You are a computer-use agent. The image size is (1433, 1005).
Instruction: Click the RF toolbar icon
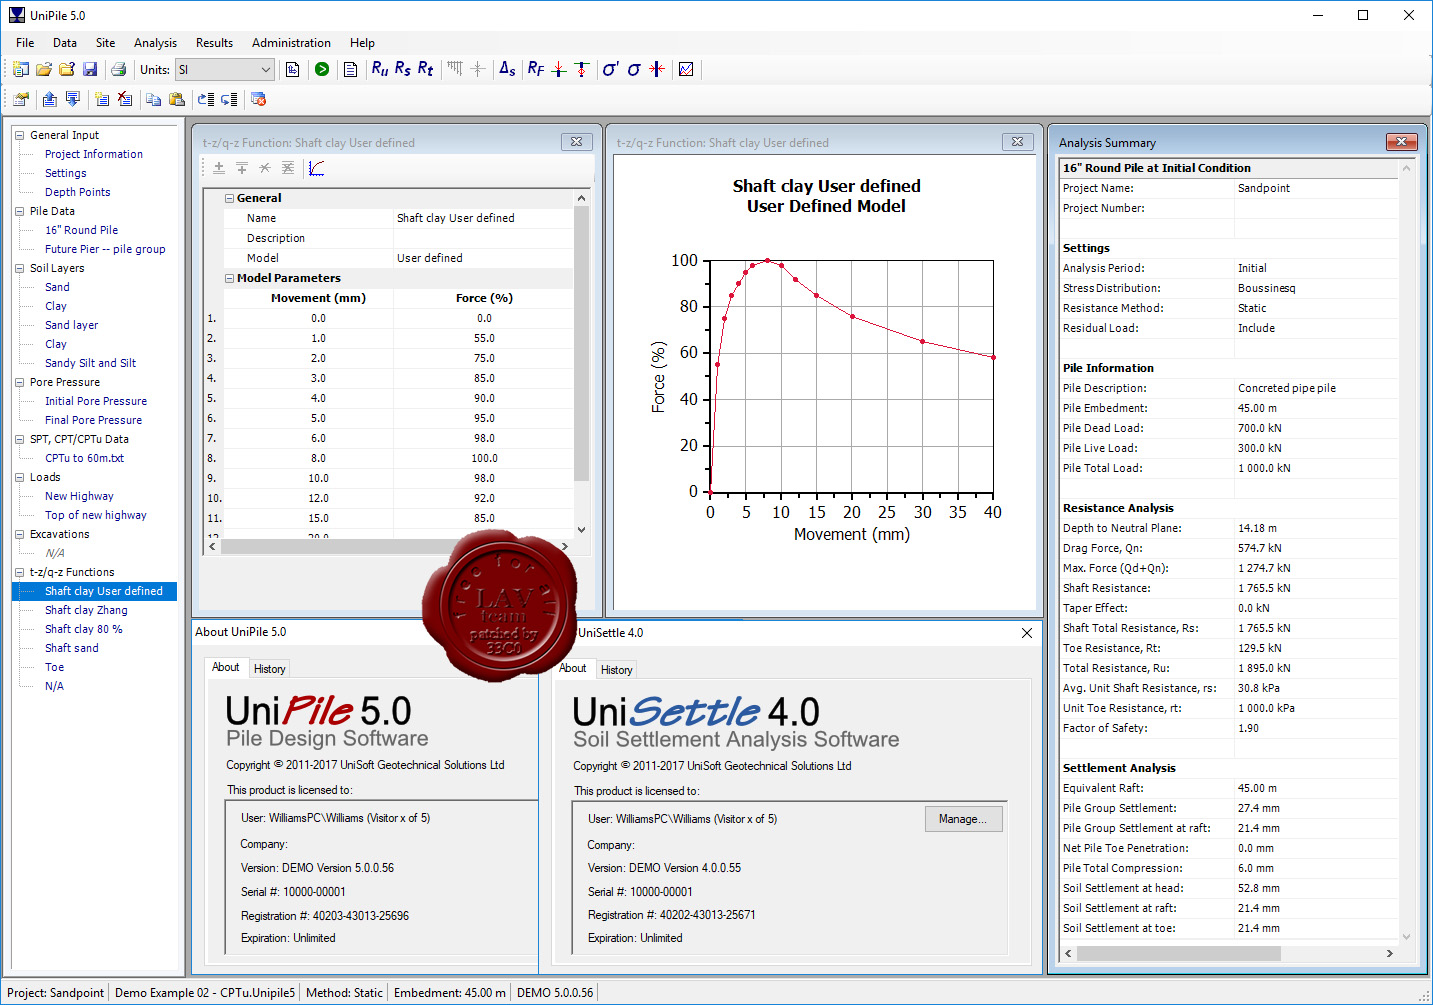(x=536, y=69)
